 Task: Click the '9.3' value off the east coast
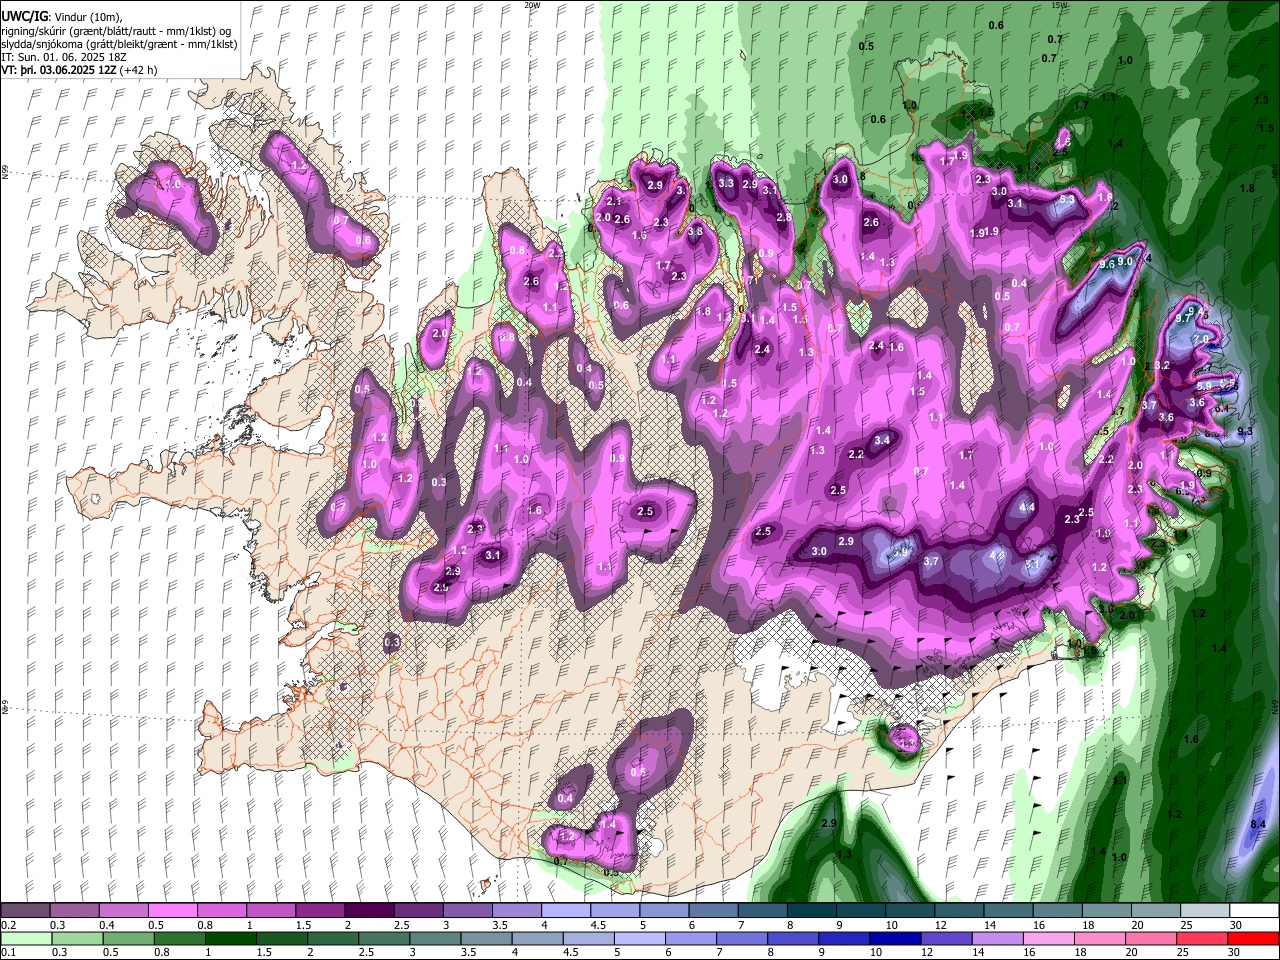pyautogui.click(x=1245, y=432)
